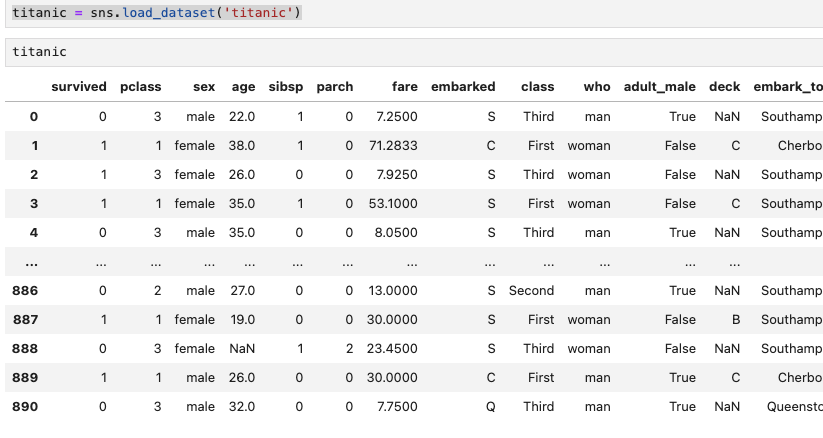Click adult_male 'False' in row 3
The width and height of the screenshot is (823, 438).
pos(680,203)
